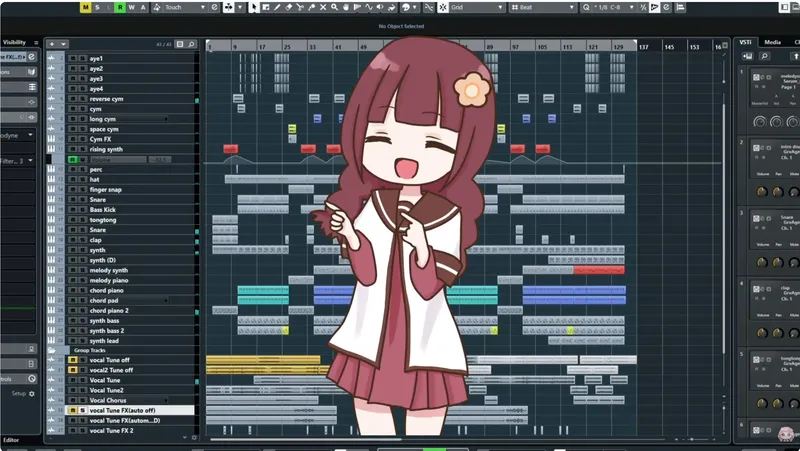Select the Object Selection arrow tool
This screenshot has width=800, height=451.
point(254,7)
